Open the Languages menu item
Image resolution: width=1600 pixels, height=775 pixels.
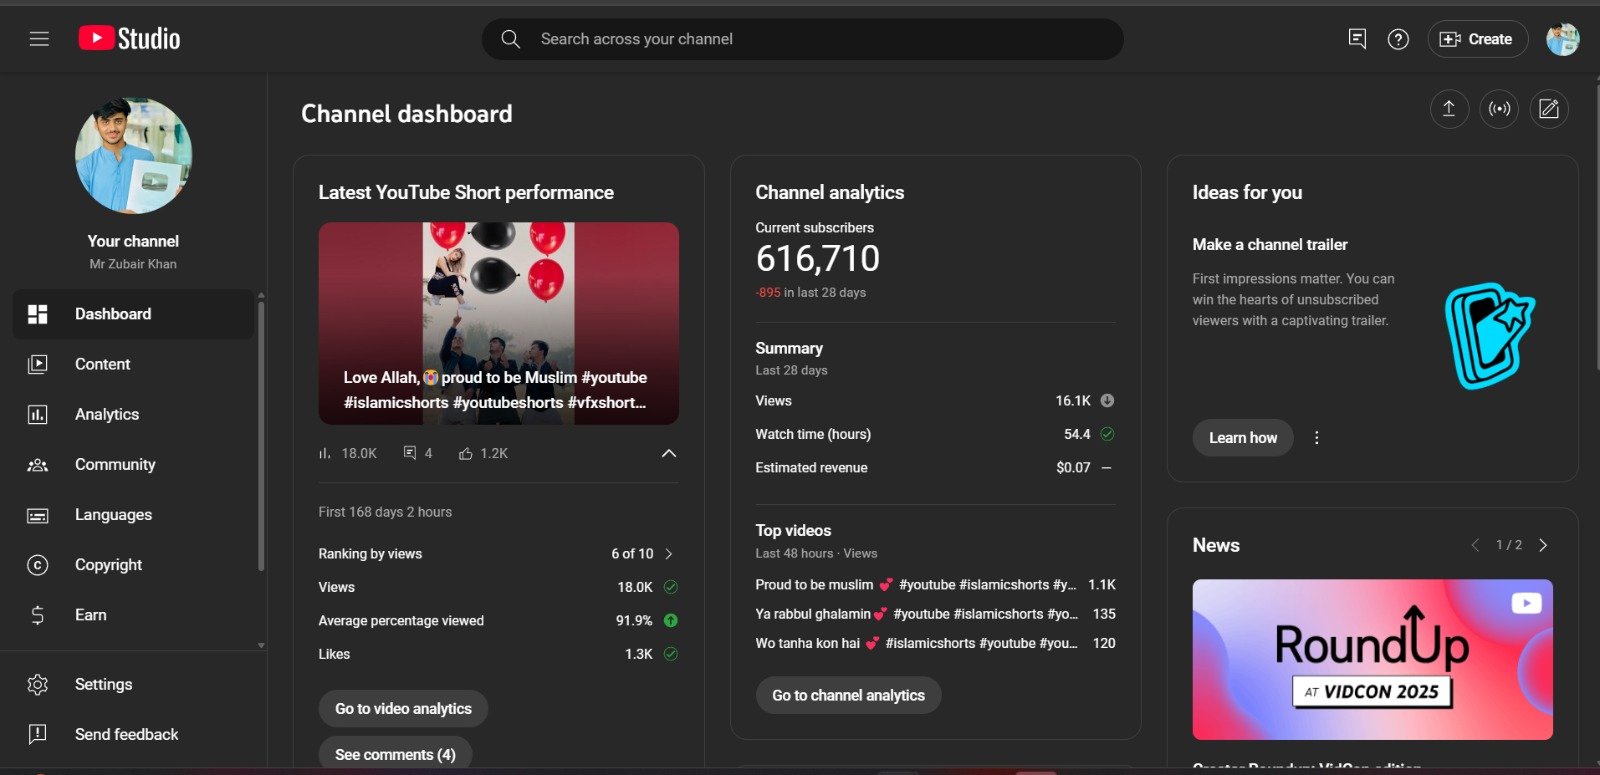[133, 514]
